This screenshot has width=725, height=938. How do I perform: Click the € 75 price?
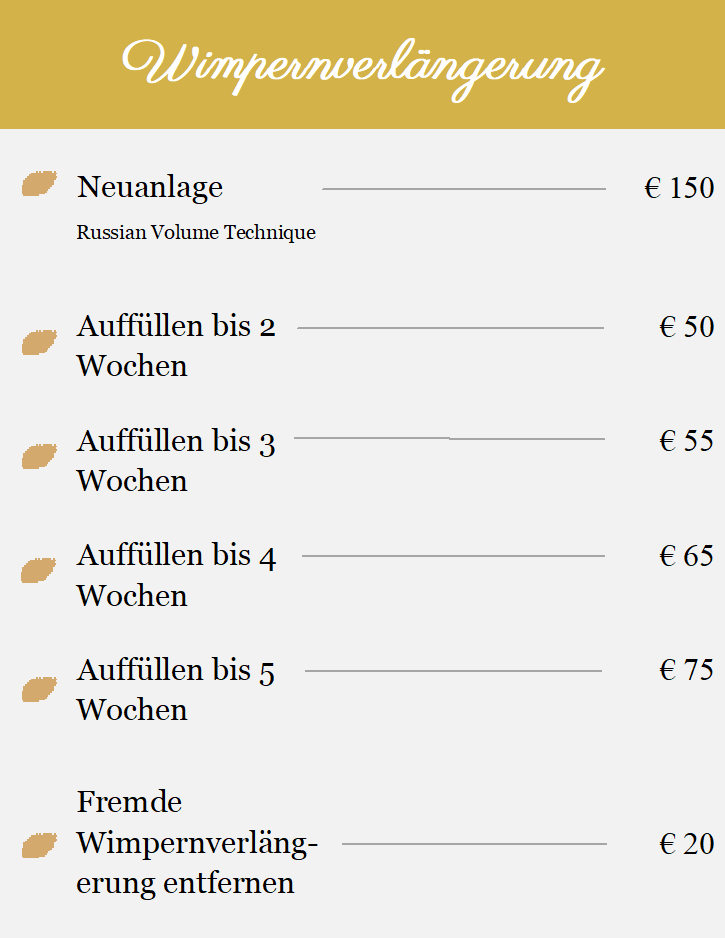tap(687, 670)
